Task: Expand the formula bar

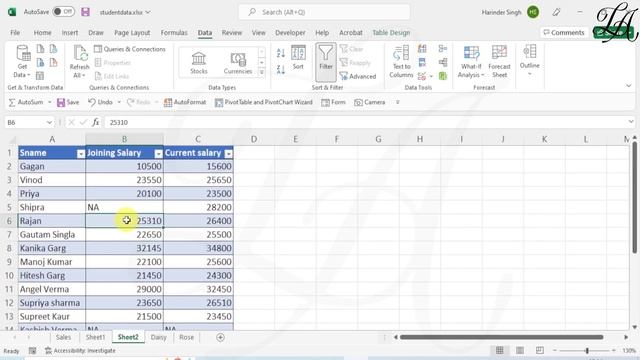Action: pos(631,122)
